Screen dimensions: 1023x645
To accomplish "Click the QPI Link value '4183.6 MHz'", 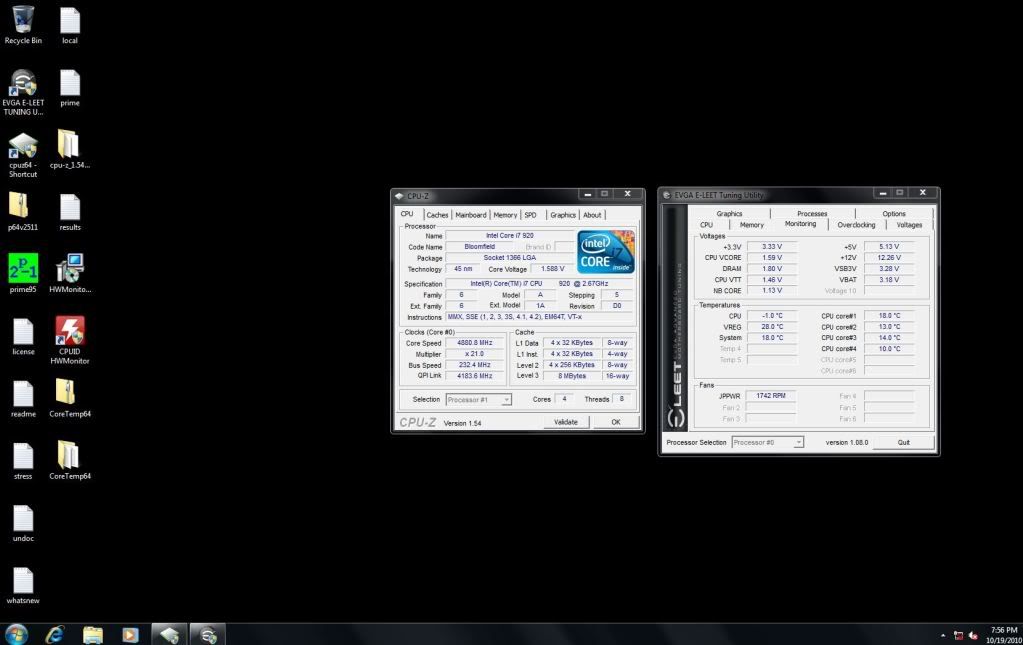I will 474,376.
